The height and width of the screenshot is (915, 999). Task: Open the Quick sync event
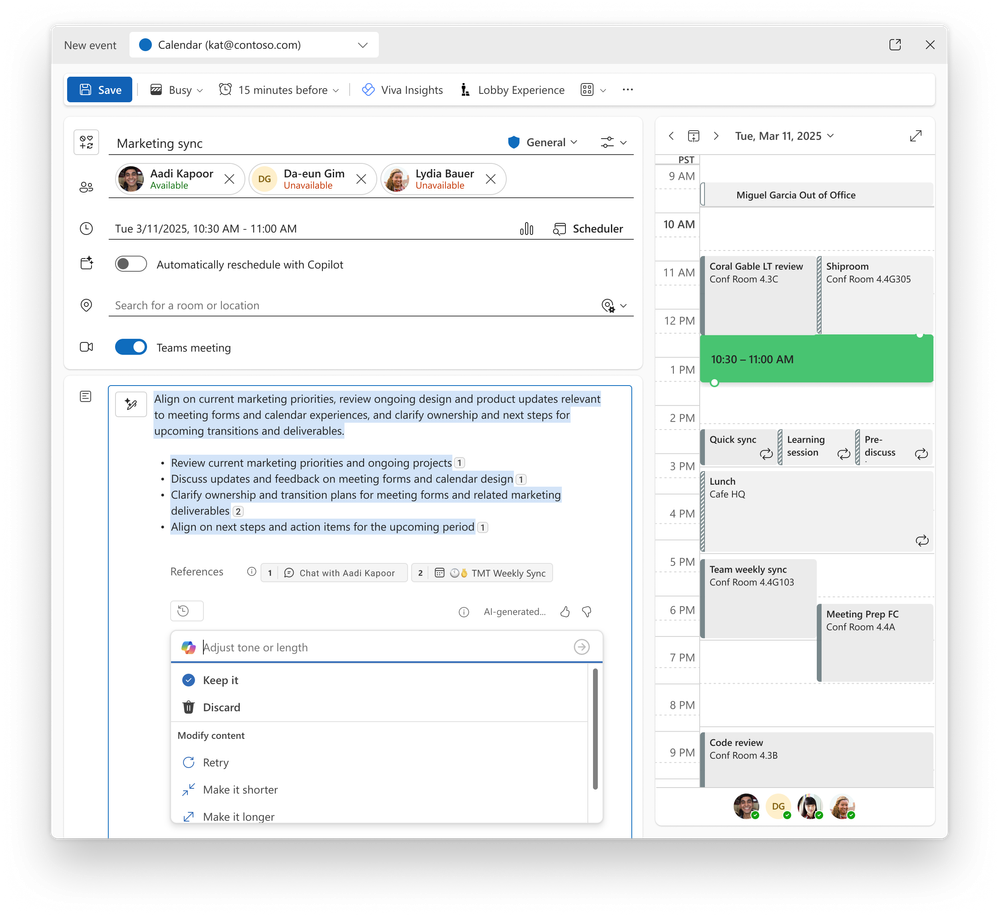(738, 447)
